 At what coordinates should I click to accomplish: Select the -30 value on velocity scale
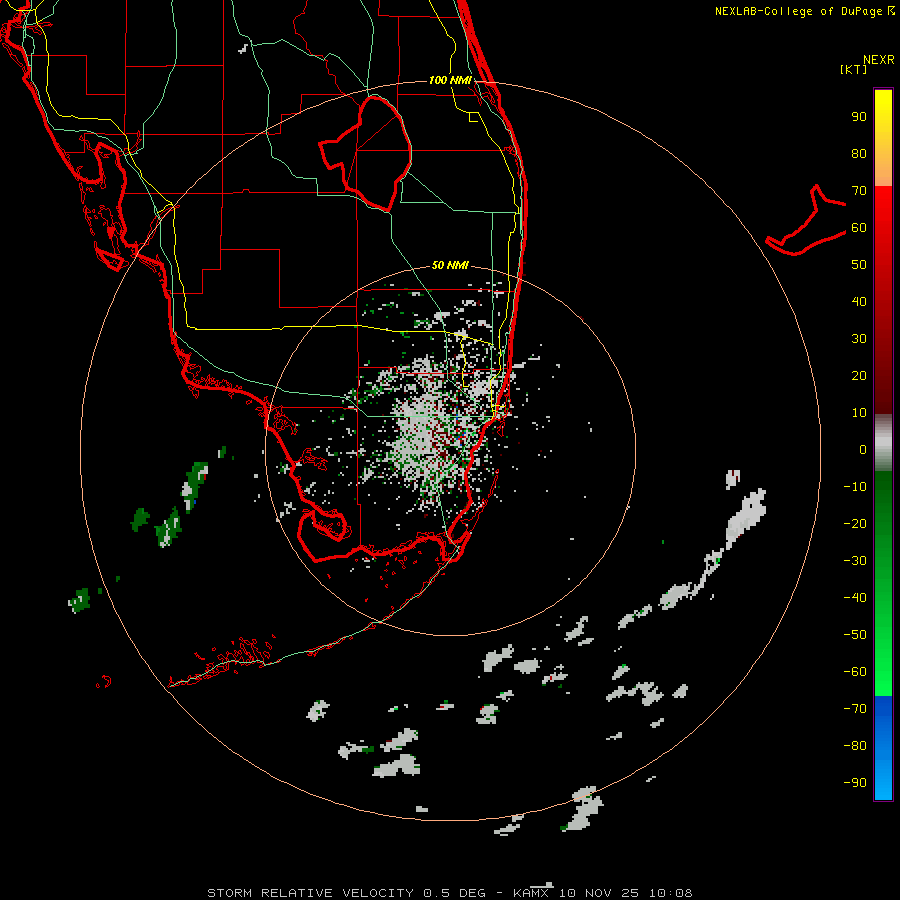855,561
